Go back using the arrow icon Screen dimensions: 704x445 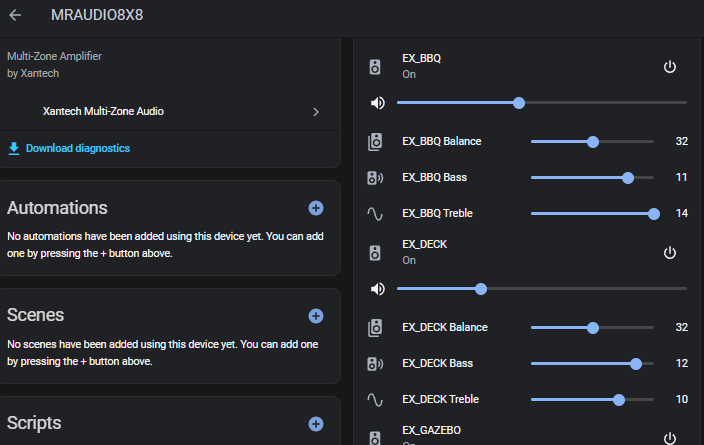(x=16, y=16)
